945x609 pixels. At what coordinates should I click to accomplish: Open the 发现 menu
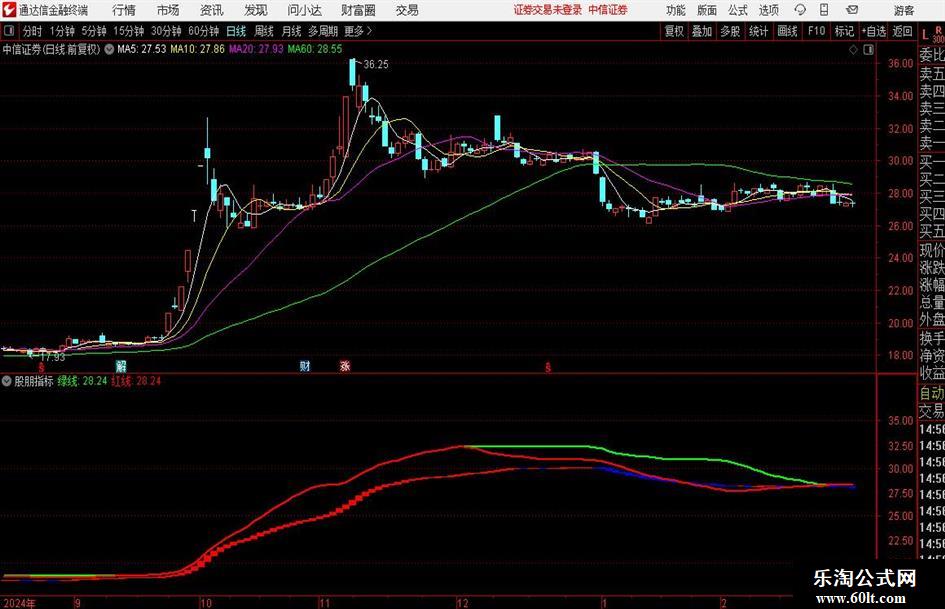[x=256, y=10]
